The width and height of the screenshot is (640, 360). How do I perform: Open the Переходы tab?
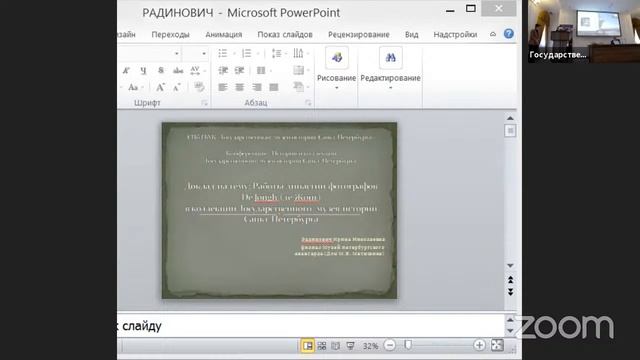pyautogui.click(x=170, y=35)
